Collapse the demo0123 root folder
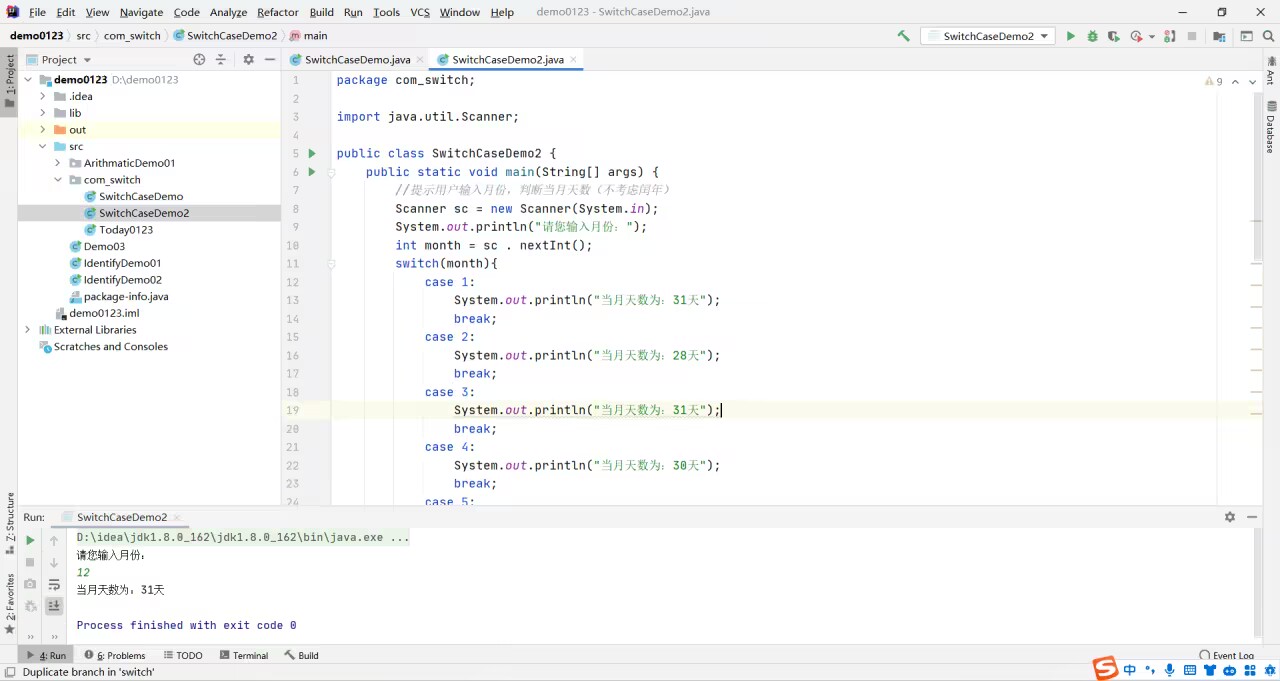 [27, 79]
